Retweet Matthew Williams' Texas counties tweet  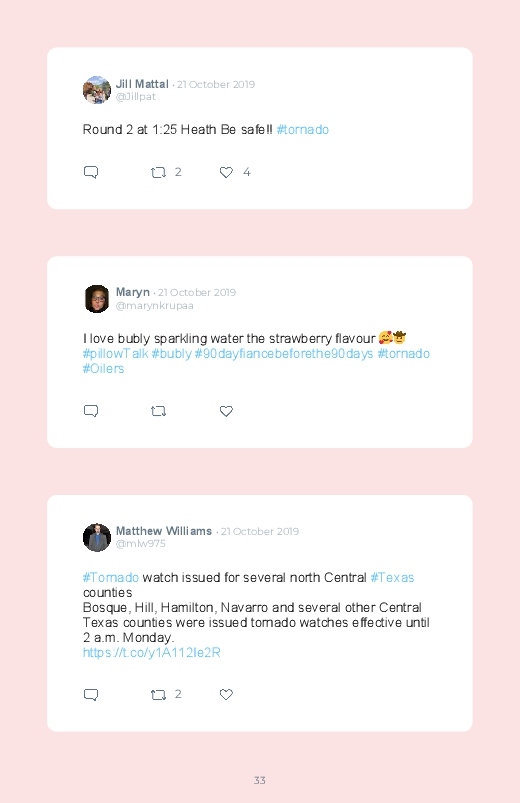pos(158,695)
